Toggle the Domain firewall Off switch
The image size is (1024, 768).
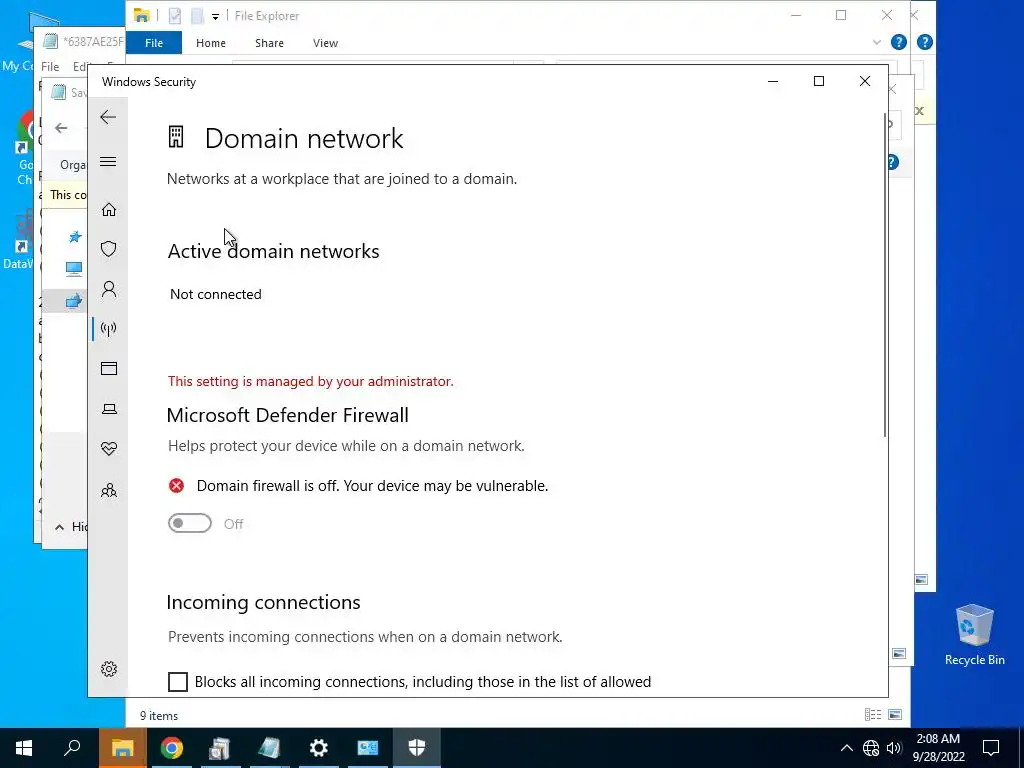(x=189, y=523)
